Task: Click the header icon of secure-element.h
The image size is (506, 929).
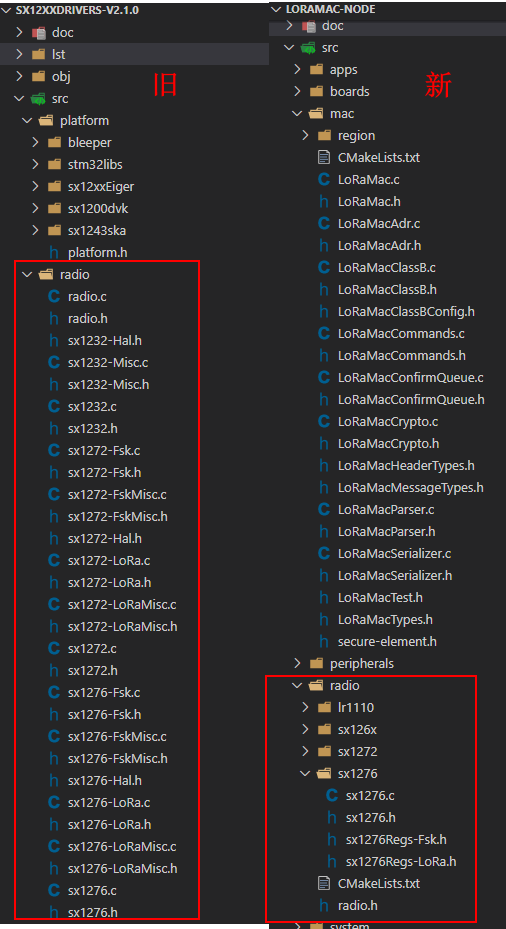Action: (x=324, y=641)
